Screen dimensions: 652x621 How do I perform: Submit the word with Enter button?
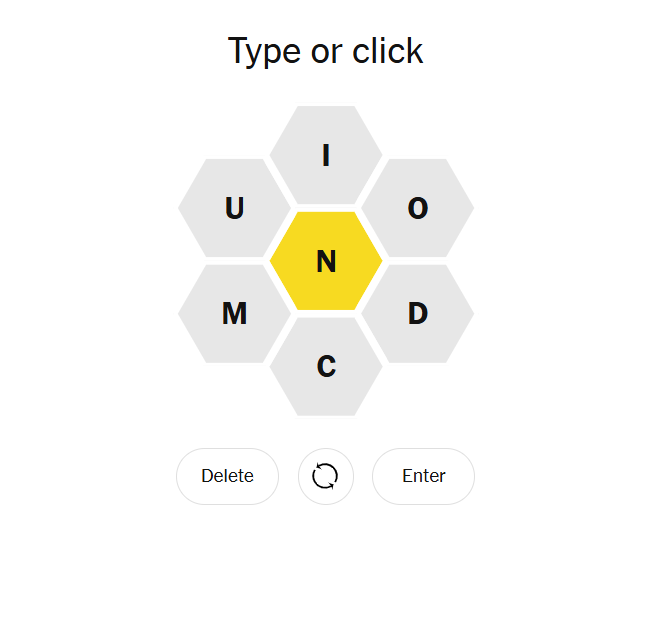point(423,476)
